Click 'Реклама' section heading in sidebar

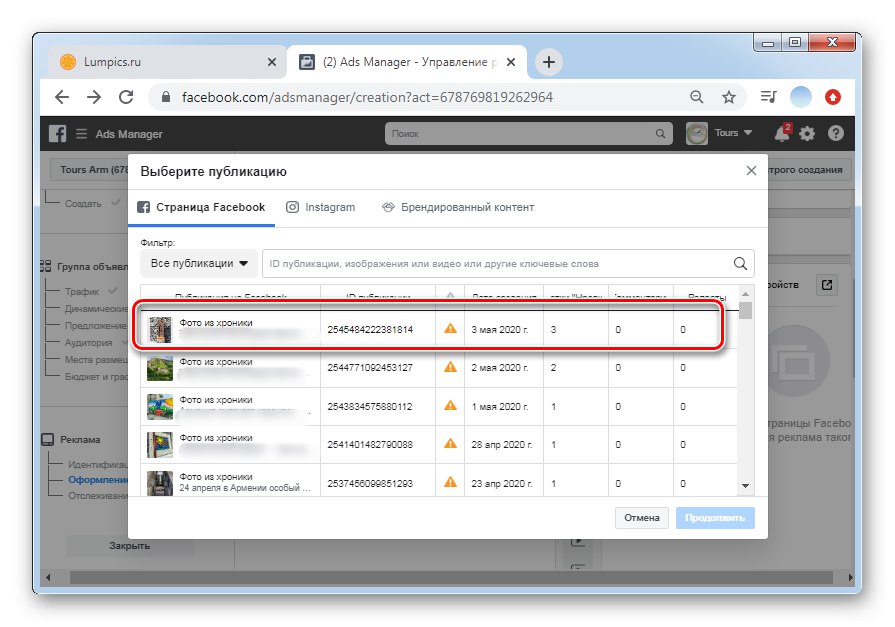pos(80,440)
